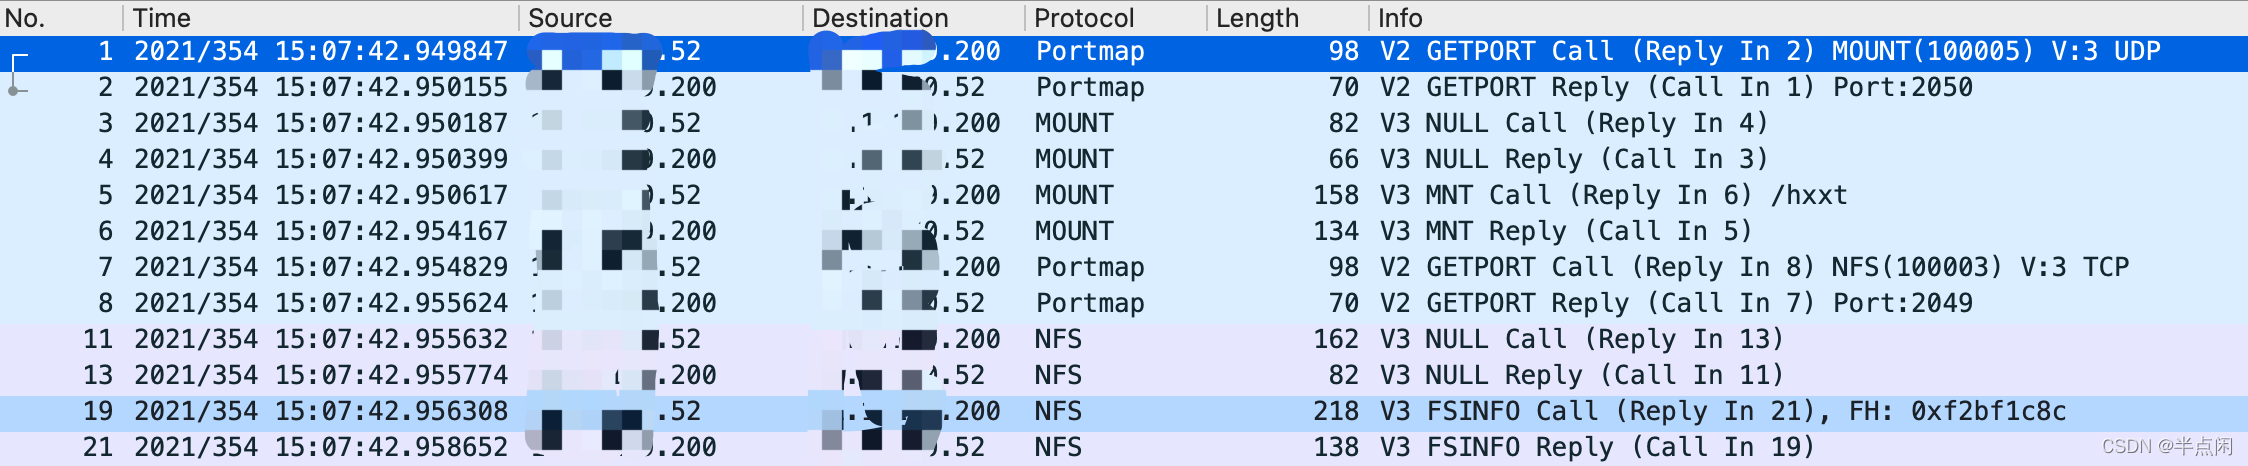
Task: Click NFS protocol cell in packet 19
Action: pyautogui.click(x=1058, y=412)
